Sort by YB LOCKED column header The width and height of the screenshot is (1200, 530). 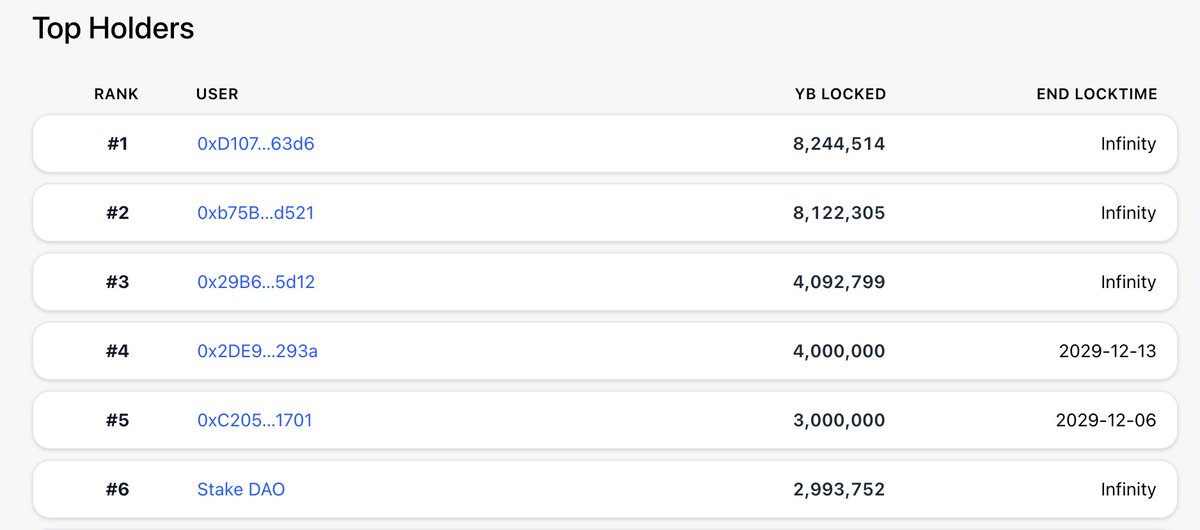click(840, 94)
